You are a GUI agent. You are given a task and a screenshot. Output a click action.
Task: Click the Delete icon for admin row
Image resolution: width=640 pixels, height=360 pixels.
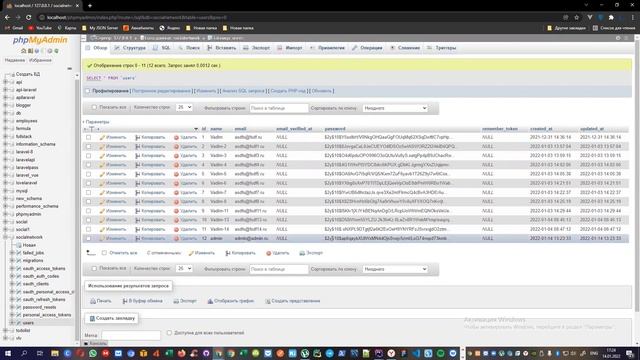(176, 239)
